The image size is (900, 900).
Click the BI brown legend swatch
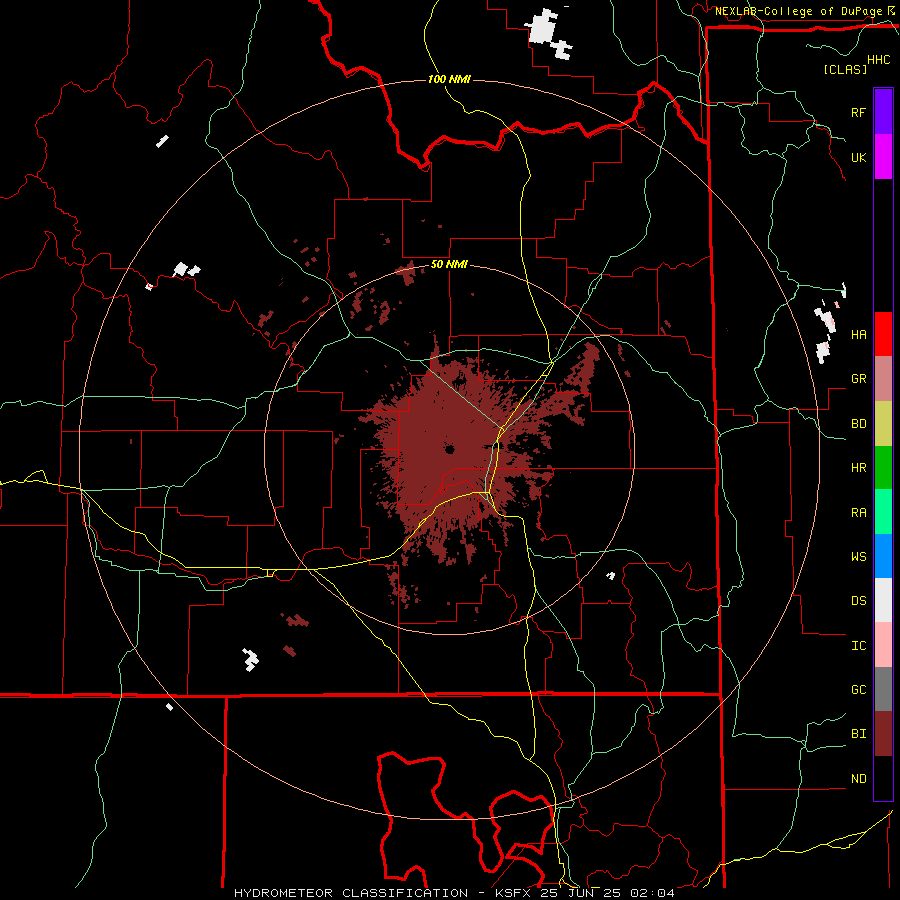click(x=883, y=734)
